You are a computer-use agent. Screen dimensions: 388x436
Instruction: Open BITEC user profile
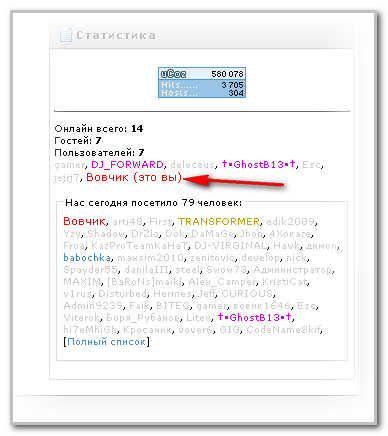[x=173, y=306]
